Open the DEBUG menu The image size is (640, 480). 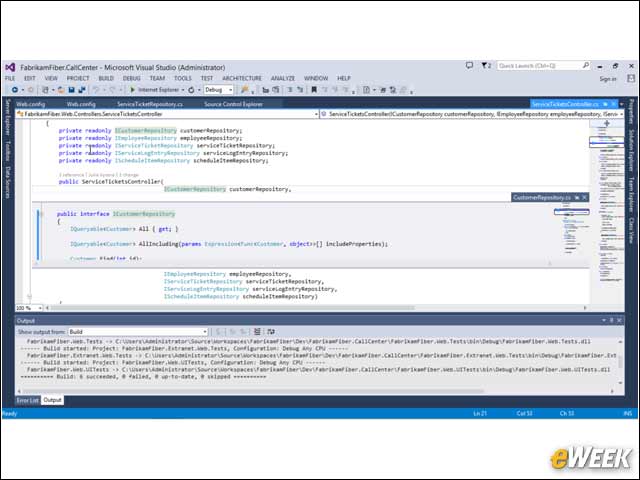(x=132, y=78)
